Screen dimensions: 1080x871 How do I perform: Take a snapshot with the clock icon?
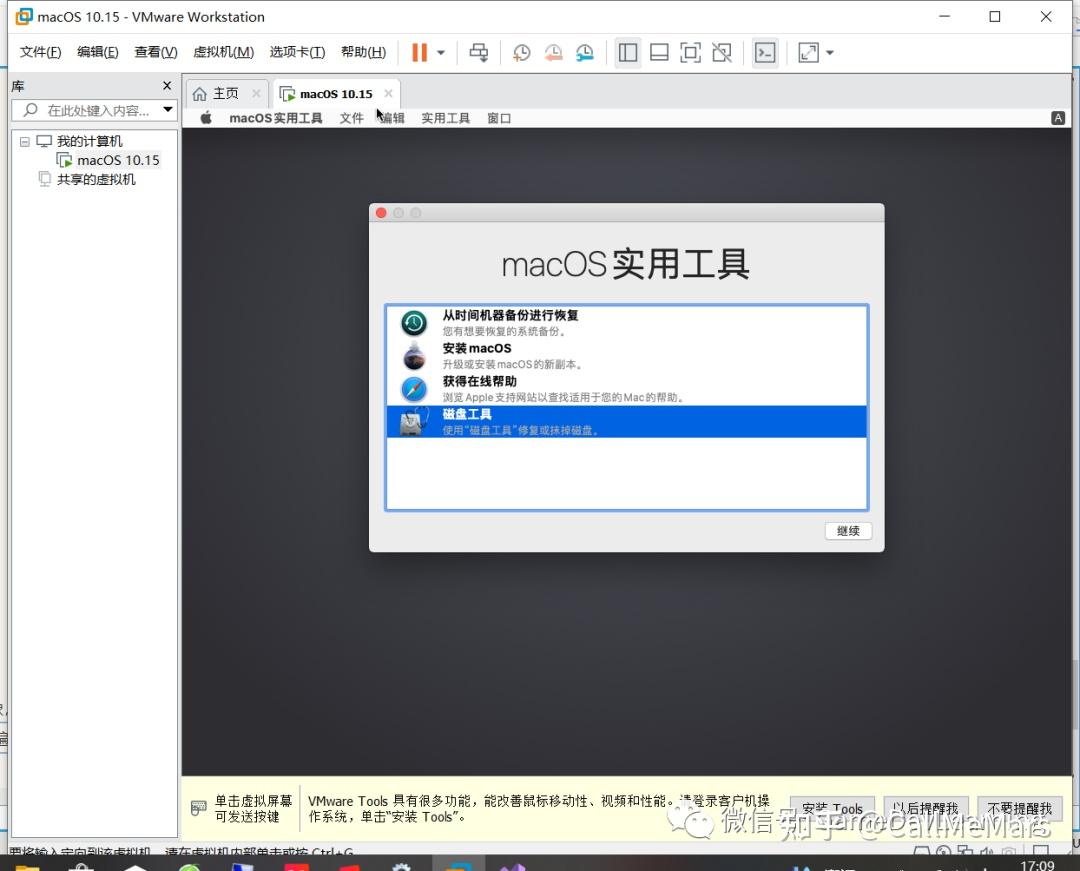click(521, 52)
